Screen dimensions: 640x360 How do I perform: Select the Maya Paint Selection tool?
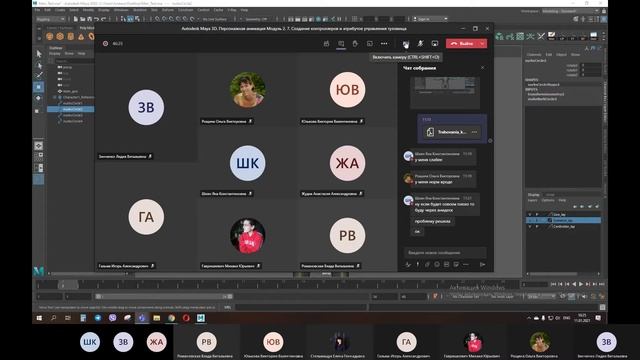[39, 76]
